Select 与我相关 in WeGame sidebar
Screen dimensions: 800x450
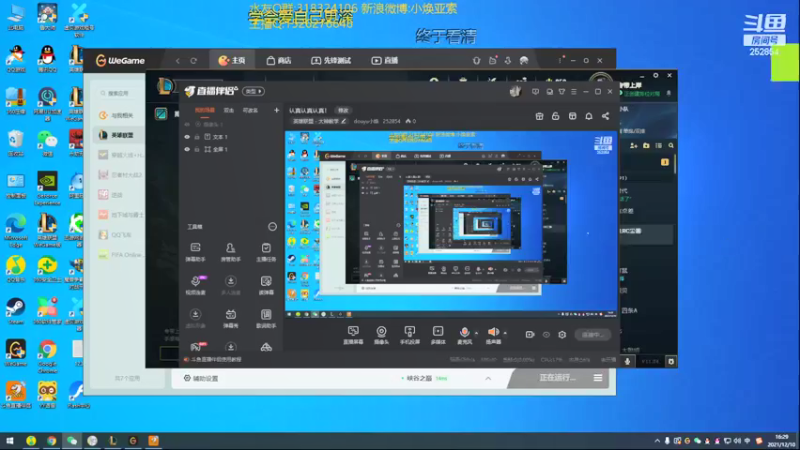coord(117,115)
